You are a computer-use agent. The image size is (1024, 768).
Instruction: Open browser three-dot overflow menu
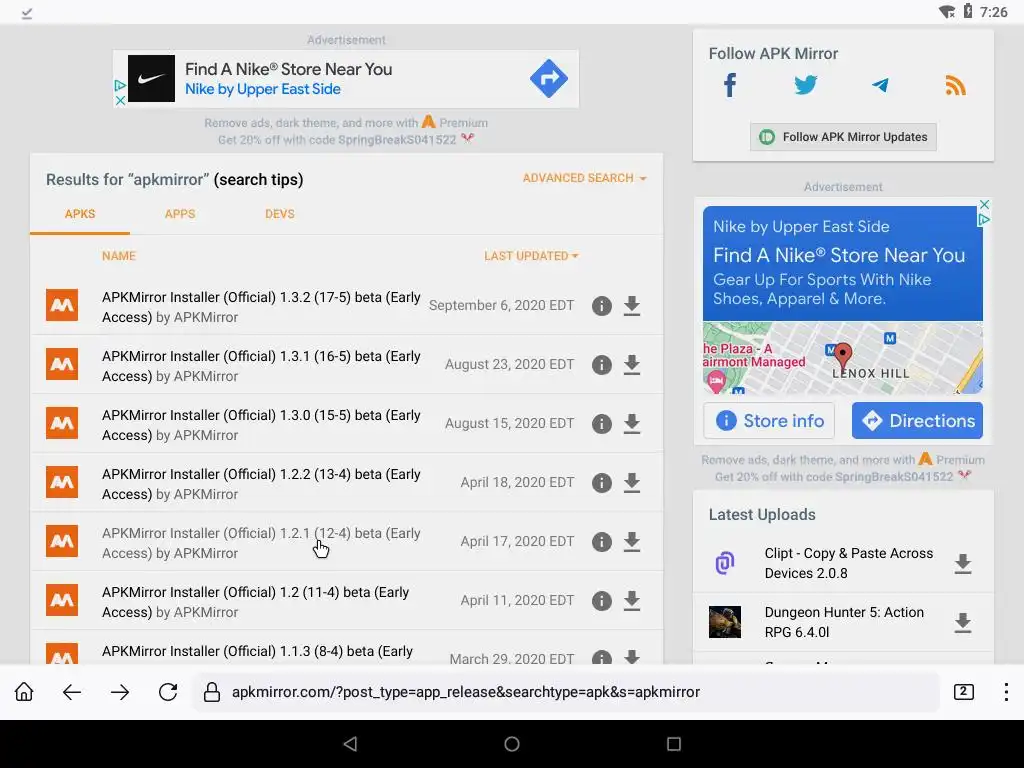[1006, 692]
